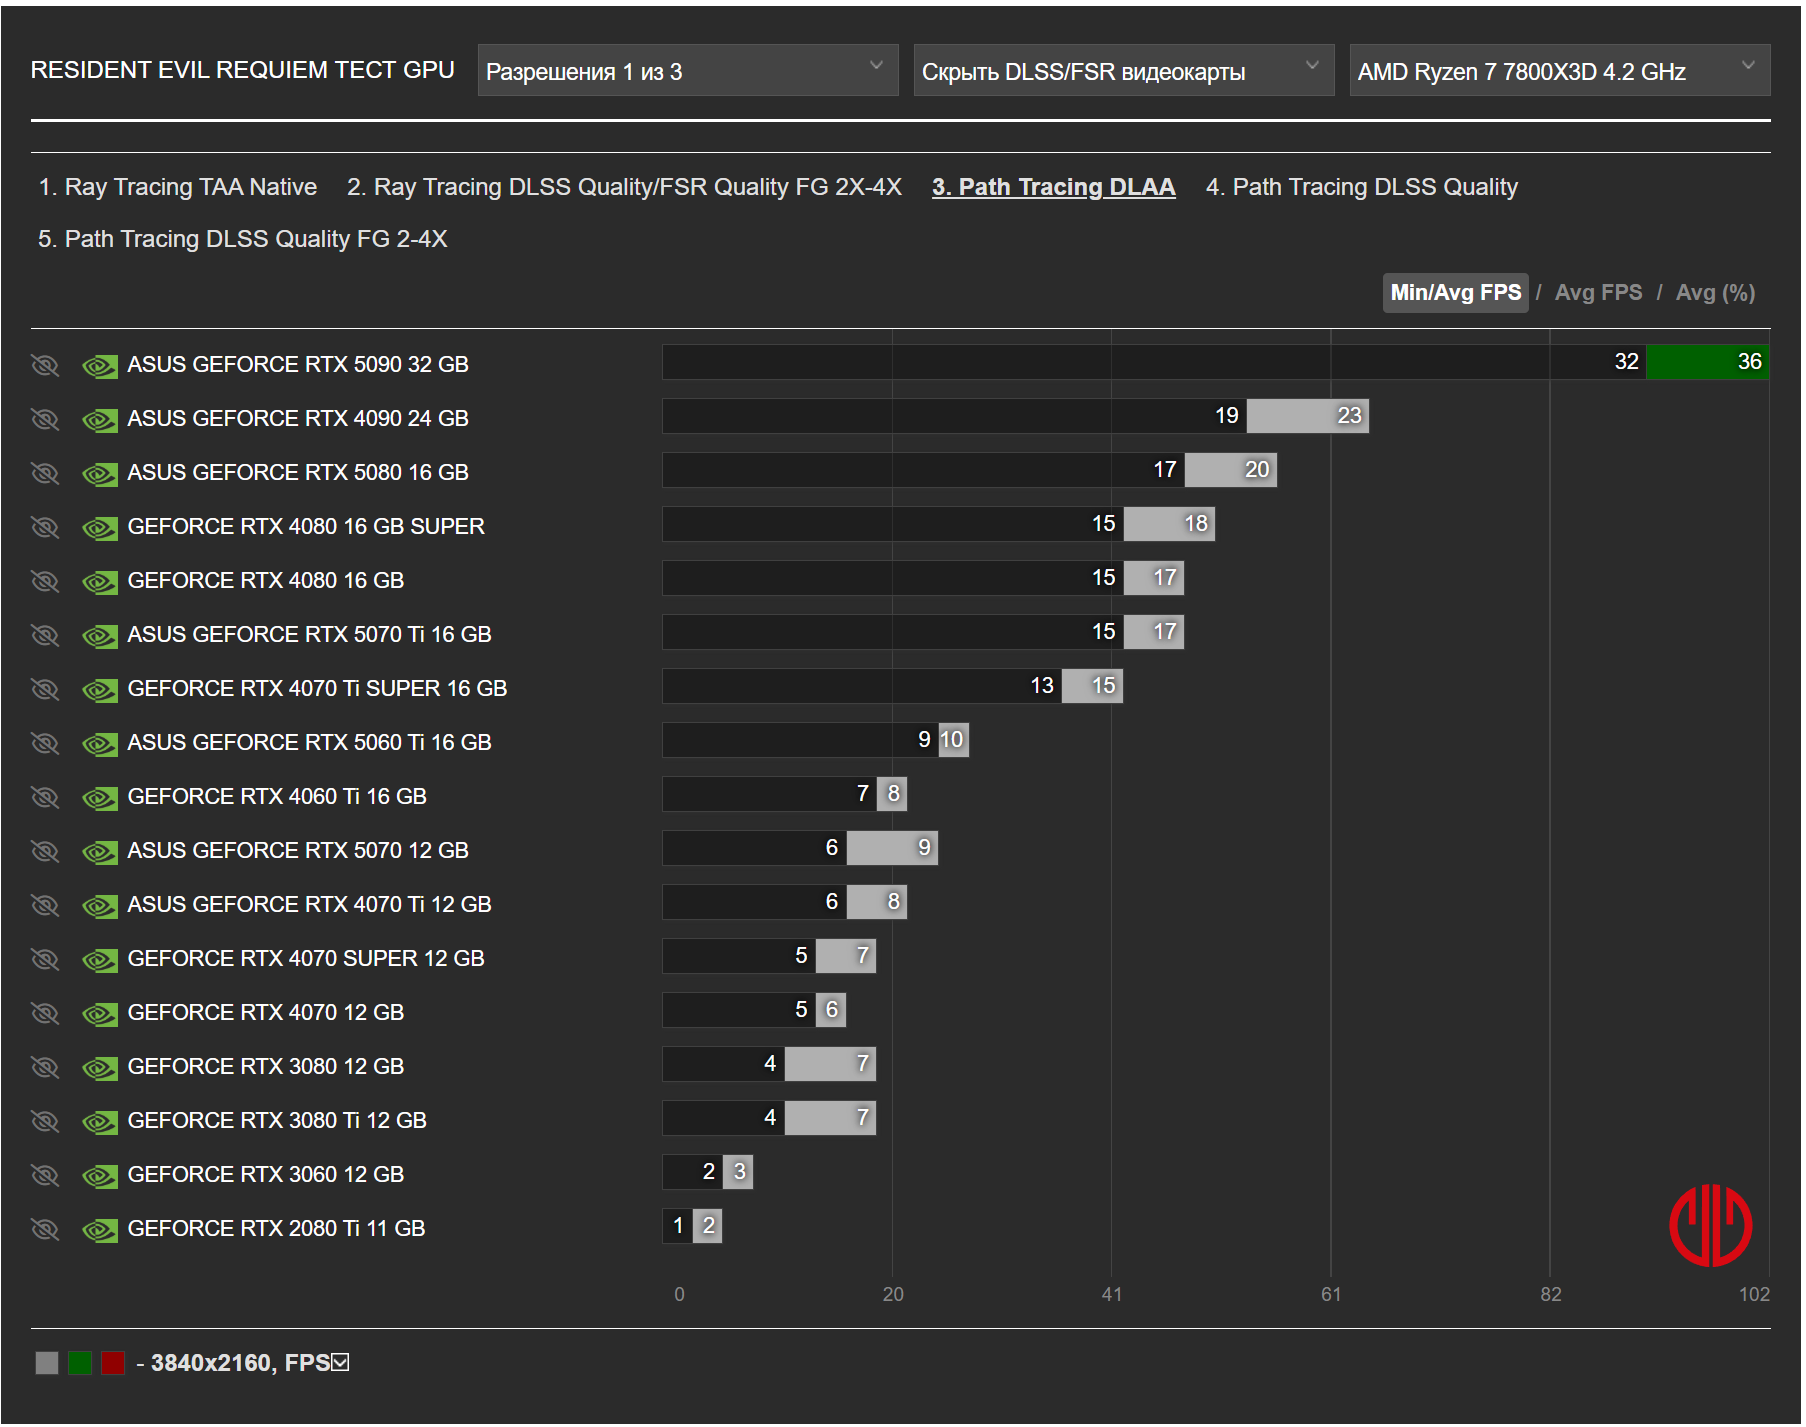Click the NVIDIA logo beside GEFORCE RTX 3080 12 GB
The image size is (1806, 1427).
click(100, 1068)
